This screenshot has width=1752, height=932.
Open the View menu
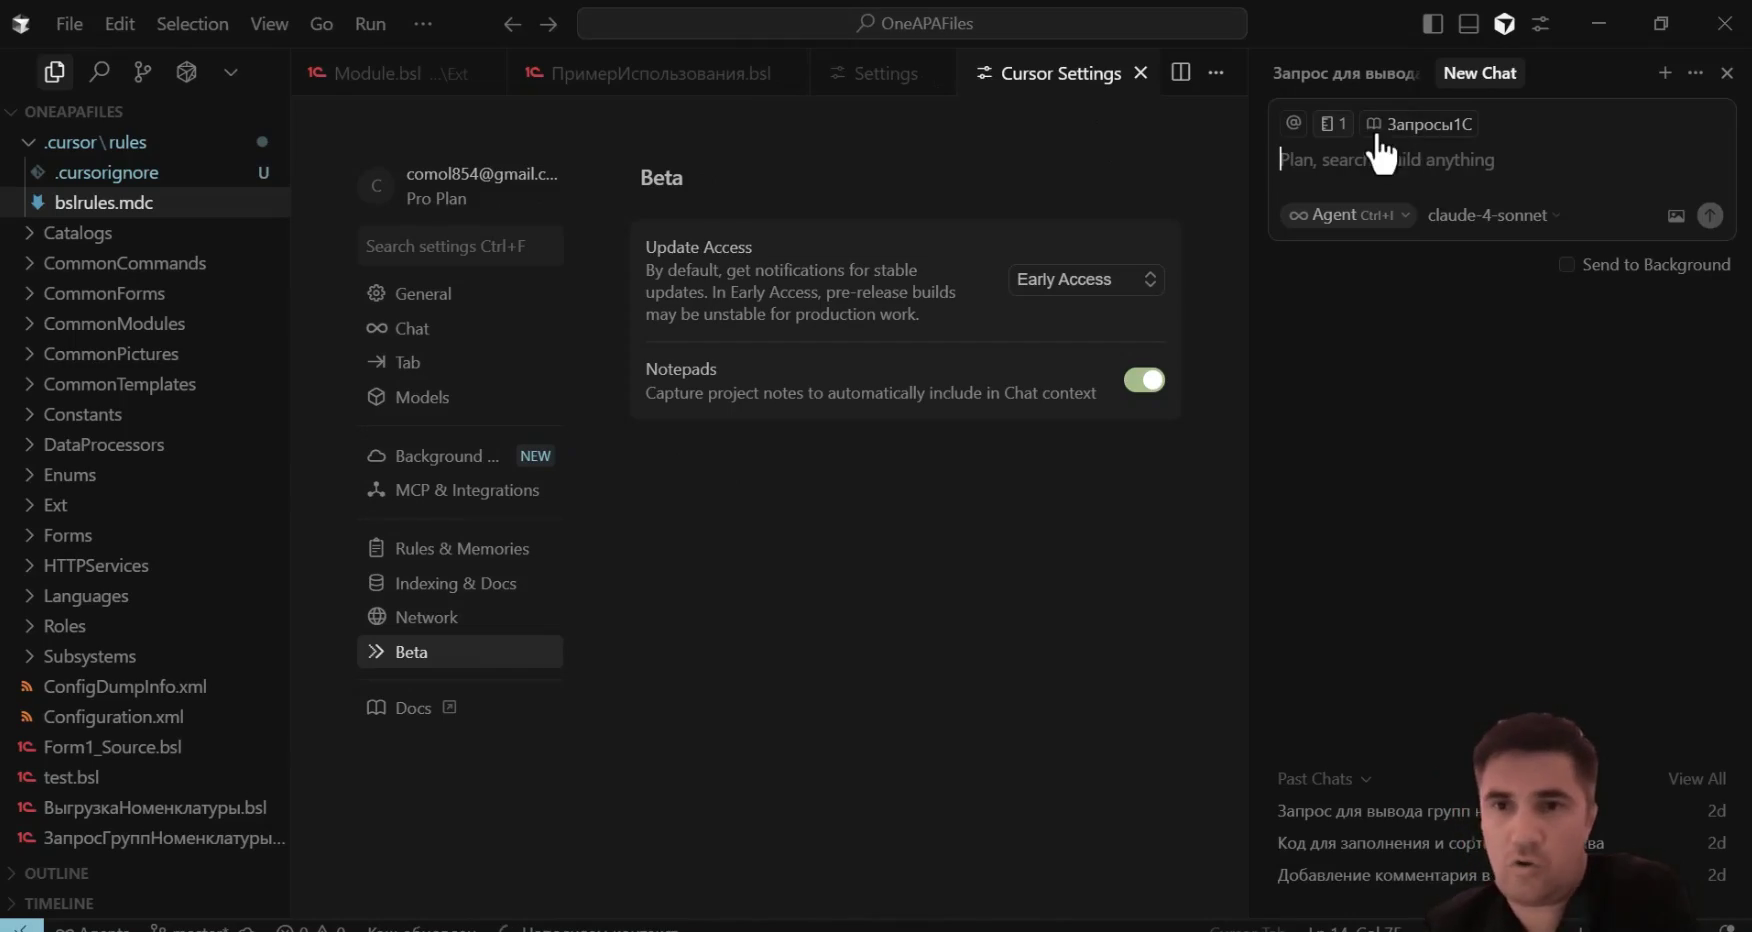pos(269,24)
